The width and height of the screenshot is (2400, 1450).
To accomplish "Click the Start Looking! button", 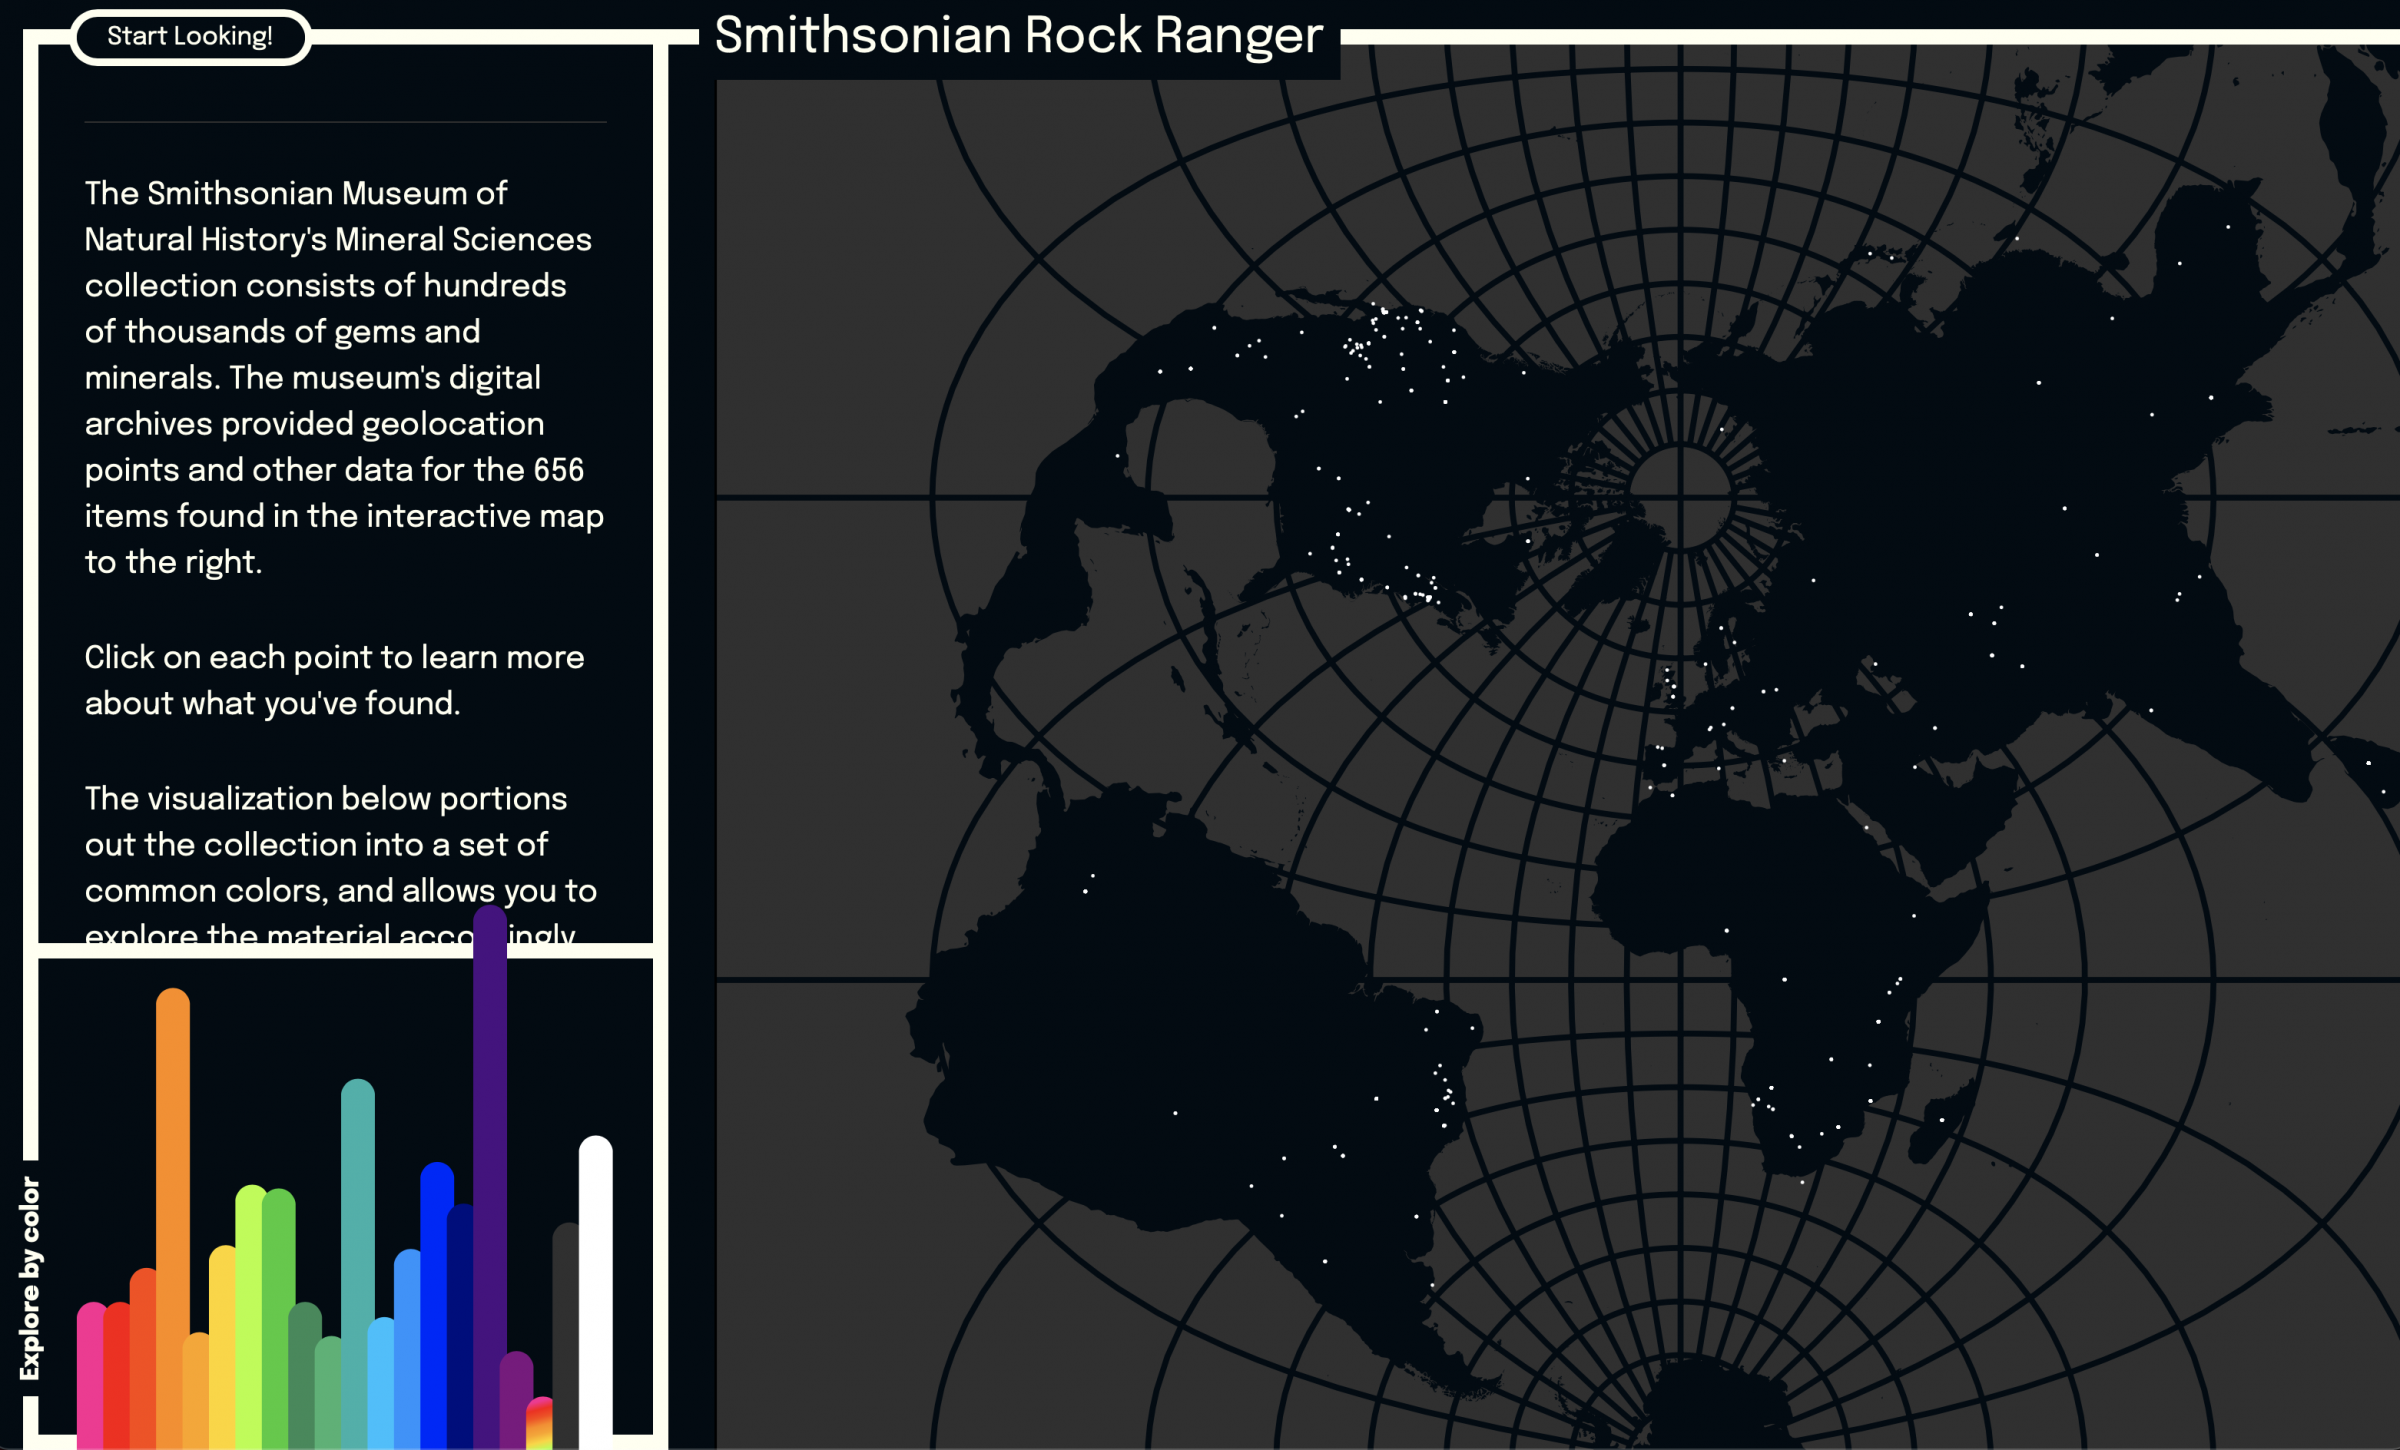I will pos(190,36).
